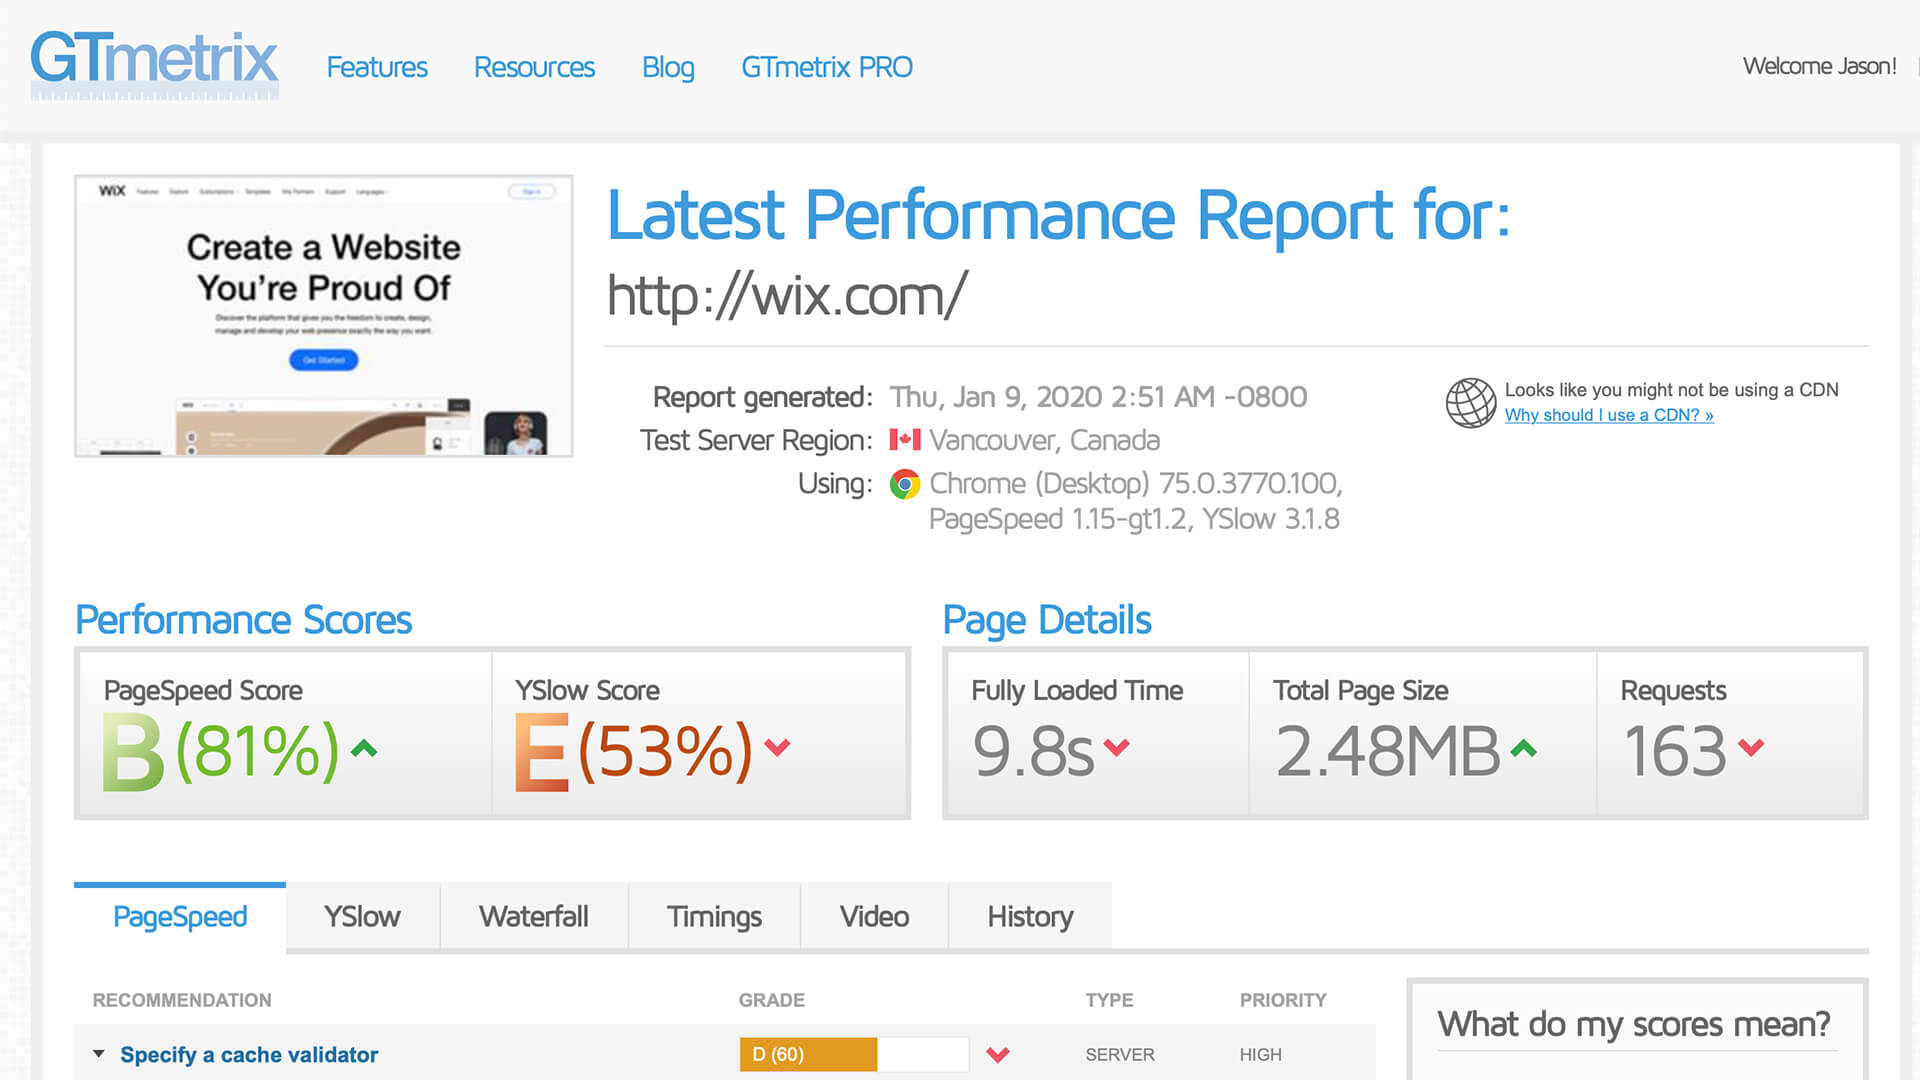Image resolution: width=1920 pixels, height=1080 pixels.
Task: Click the green PageSpeed Score up arrow
Action: click(x=364, y=748)
